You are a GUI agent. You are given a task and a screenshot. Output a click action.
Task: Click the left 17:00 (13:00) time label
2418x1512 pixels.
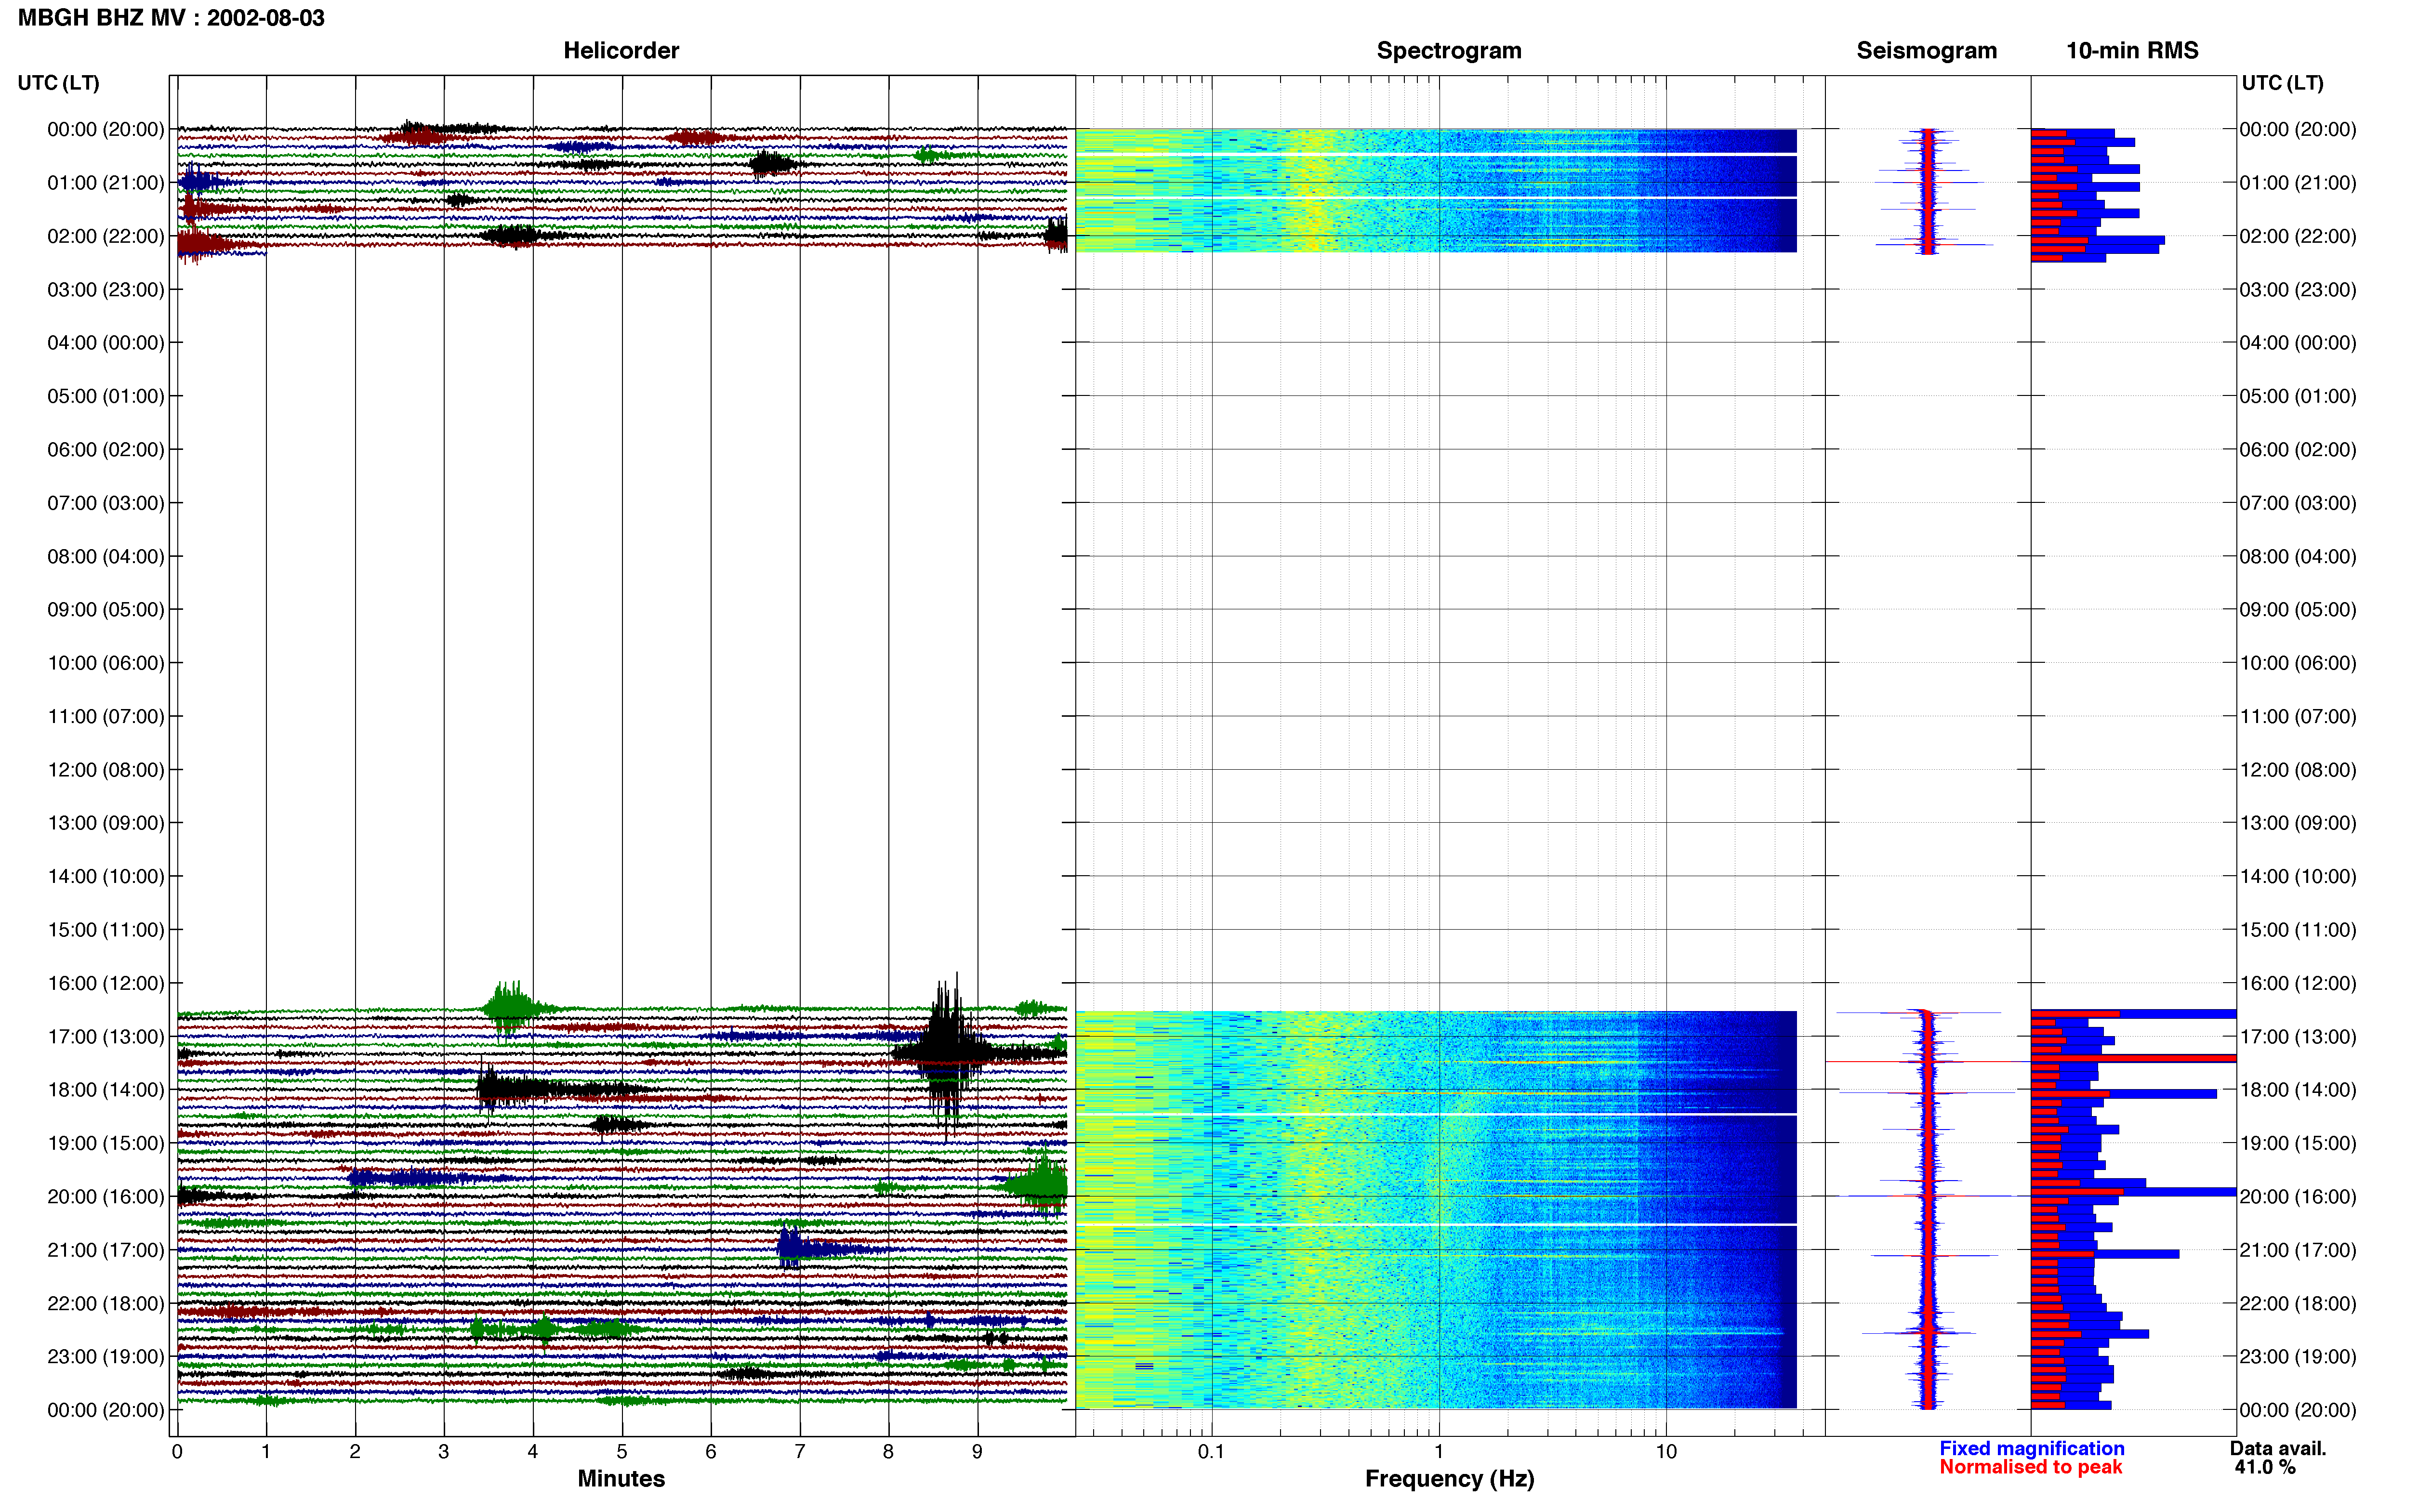tap(106, 1037)
